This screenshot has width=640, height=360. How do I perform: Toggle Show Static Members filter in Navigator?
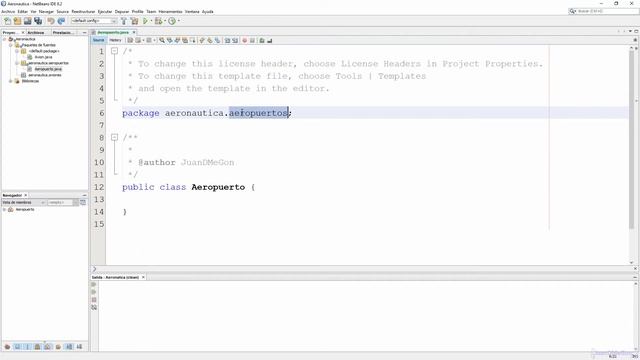[x=27, y=347]
